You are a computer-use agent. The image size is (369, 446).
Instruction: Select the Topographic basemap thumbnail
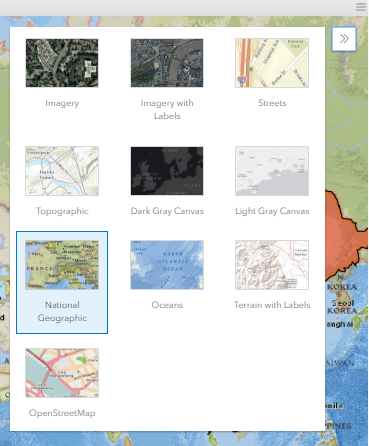pos(62,171)
